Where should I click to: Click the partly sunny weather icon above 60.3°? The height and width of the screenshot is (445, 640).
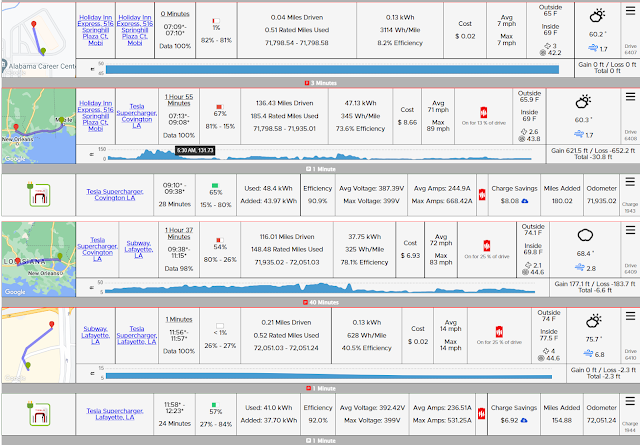coord(583,102)
